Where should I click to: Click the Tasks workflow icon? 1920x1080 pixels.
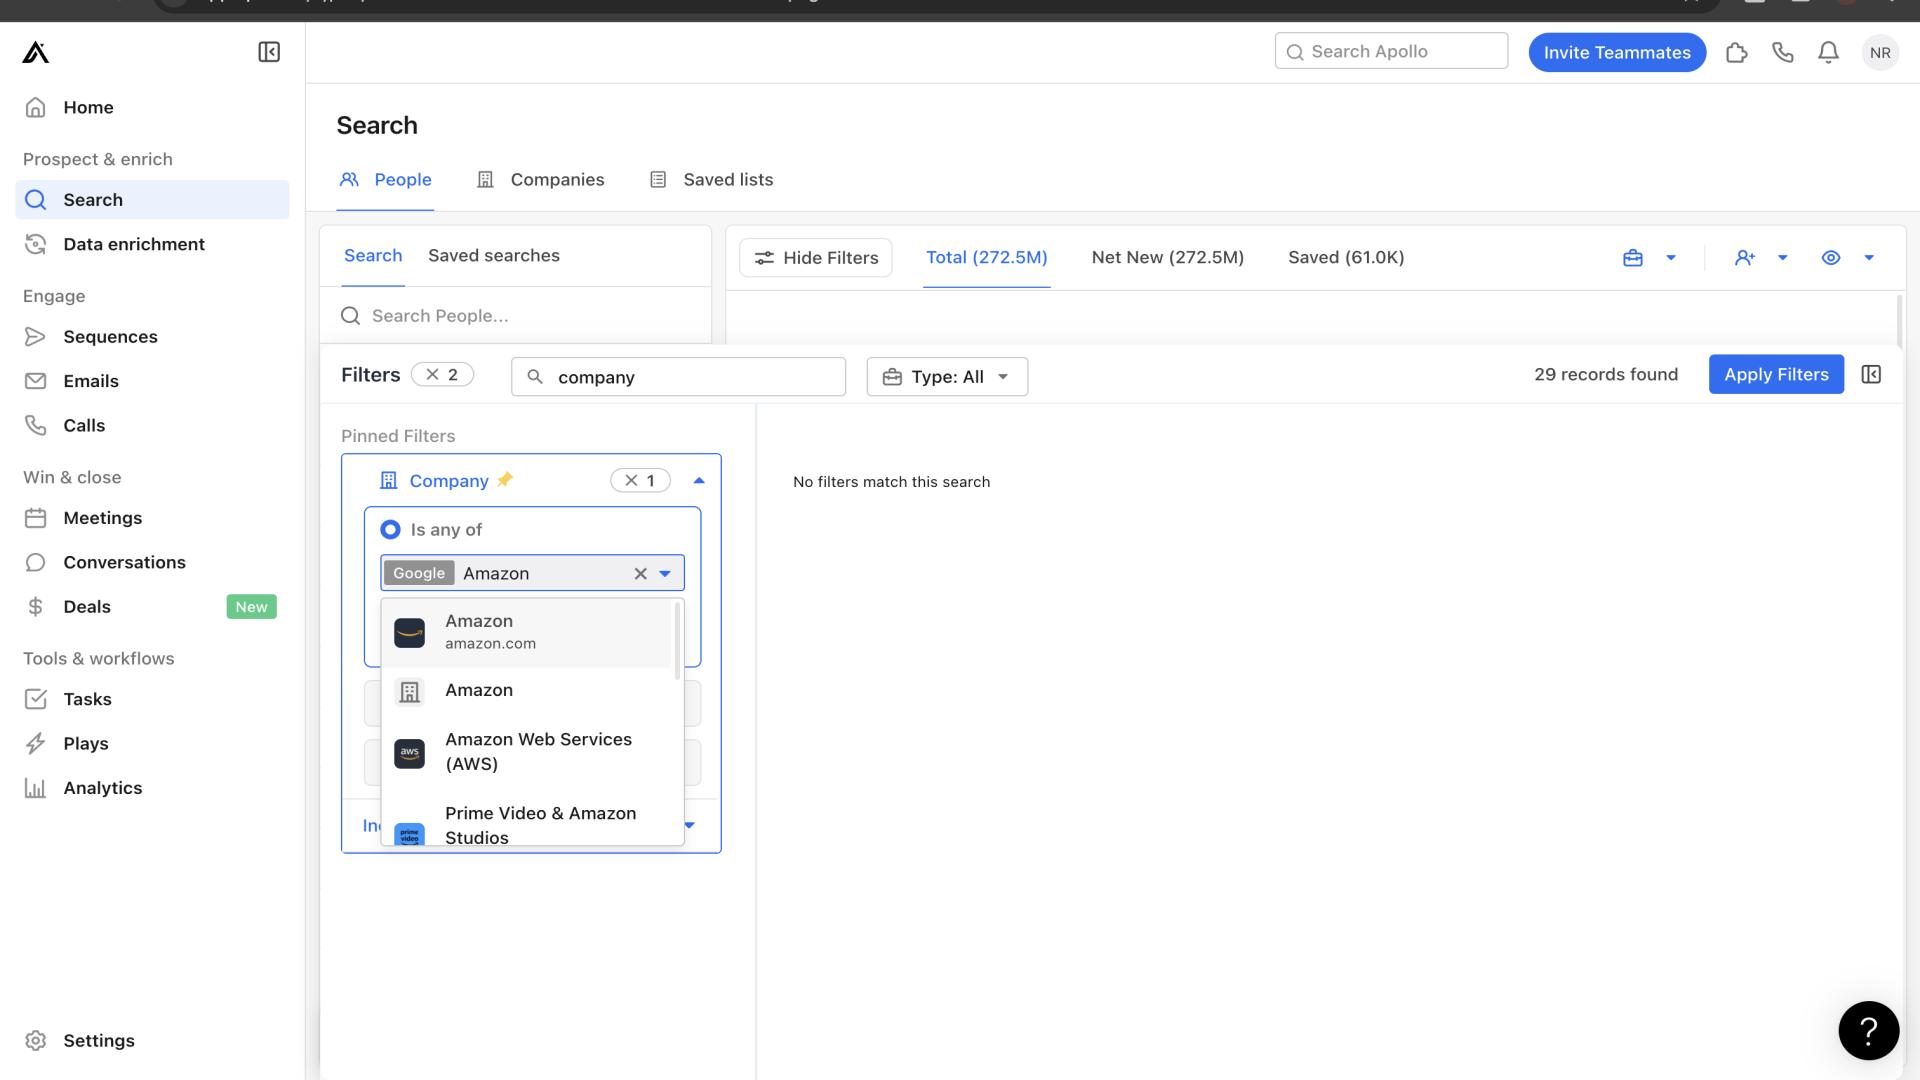[x=36, y=699]
